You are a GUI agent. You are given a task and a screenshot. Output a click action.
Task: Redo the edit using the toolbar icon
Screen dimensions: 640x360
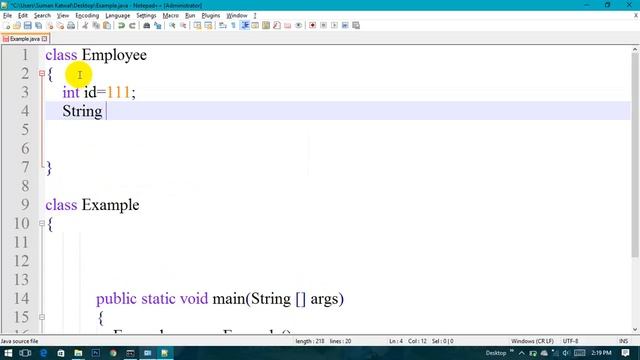(x=132, y=25)
